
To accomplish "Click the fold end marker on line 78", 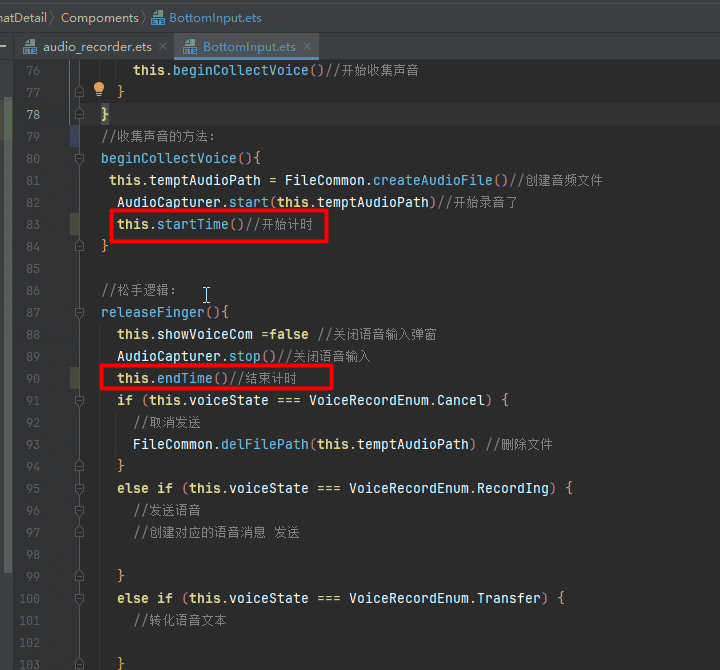I will (78, 114).
